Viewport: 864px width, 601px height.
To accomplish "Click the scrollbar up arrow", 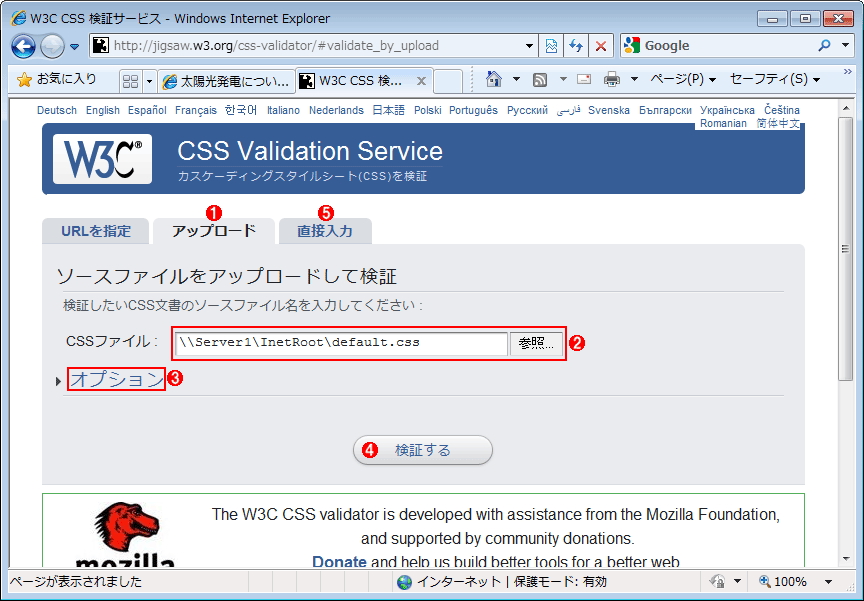I will pos(845,109).
